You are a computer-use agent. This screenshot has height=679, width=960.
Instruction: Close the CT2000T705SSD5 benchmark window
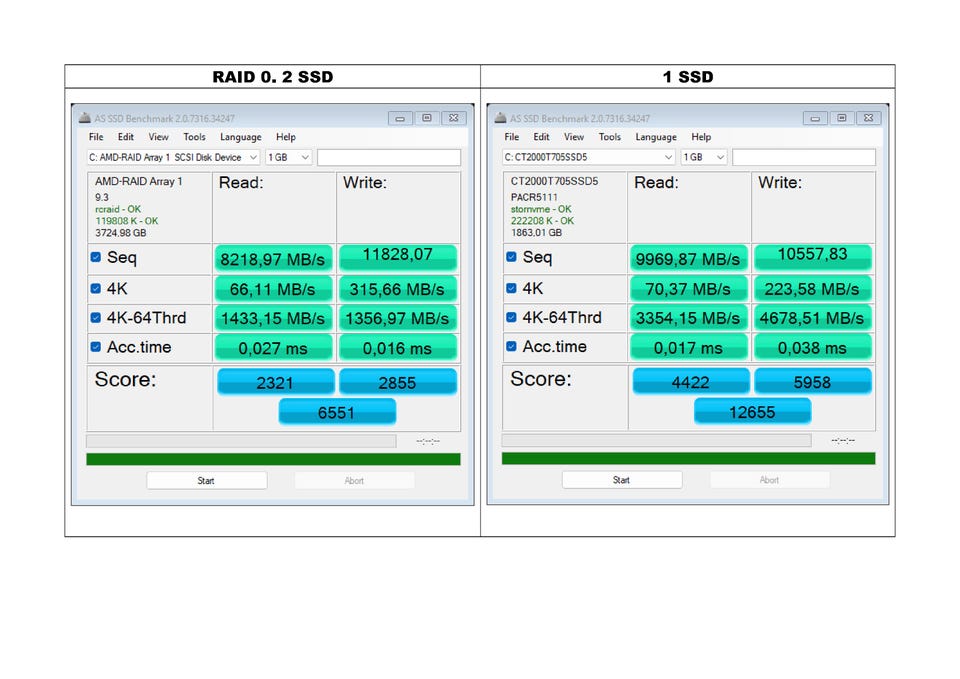(869, 118)
